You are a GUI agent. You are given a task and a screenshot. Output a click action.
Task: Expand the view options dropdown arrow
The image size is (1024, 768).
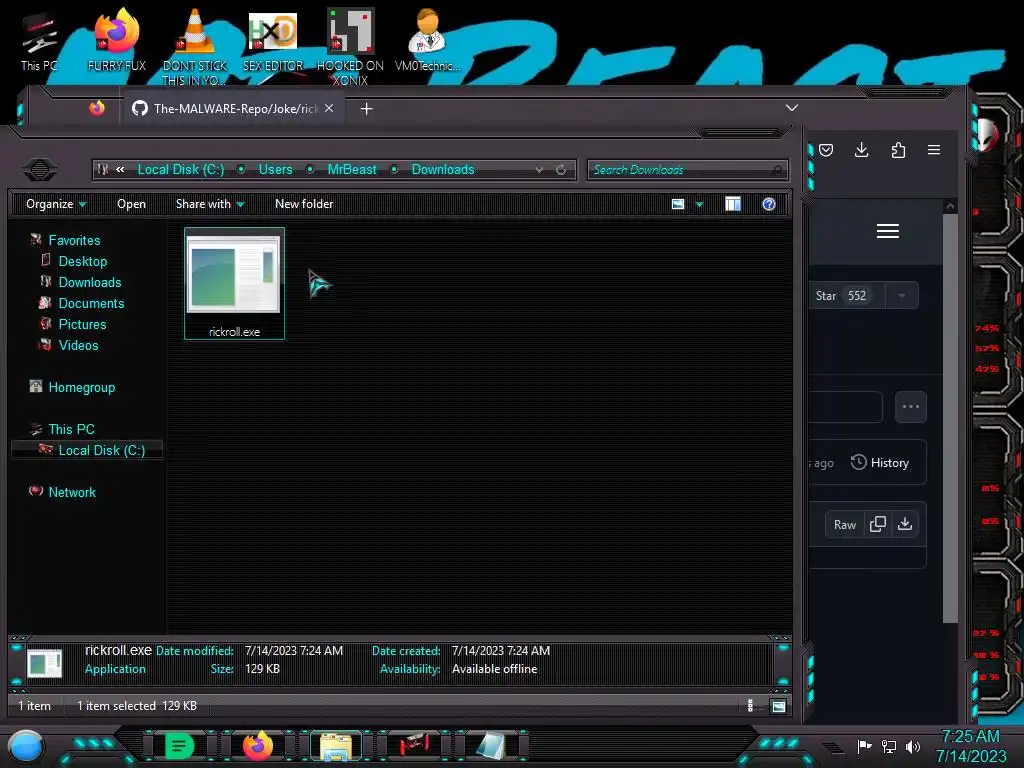pos(699,204)
